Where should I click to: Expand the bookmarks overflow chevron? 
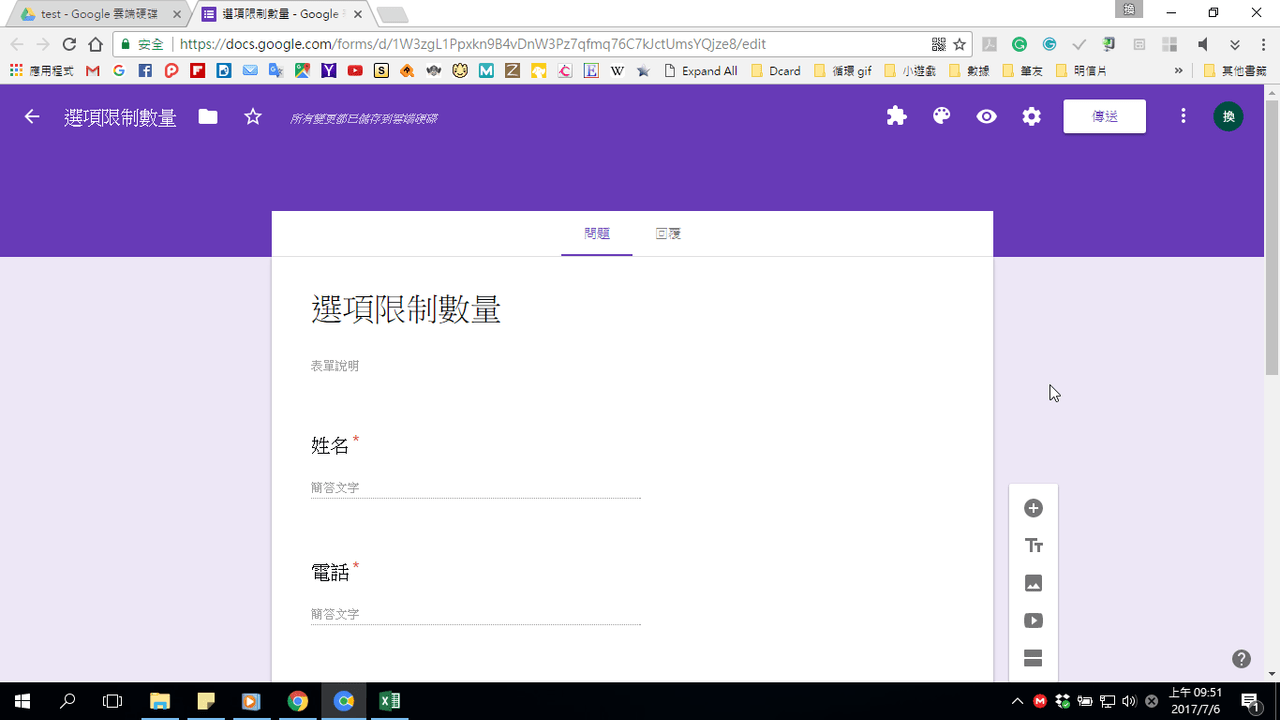click(x=1178, y=71)
